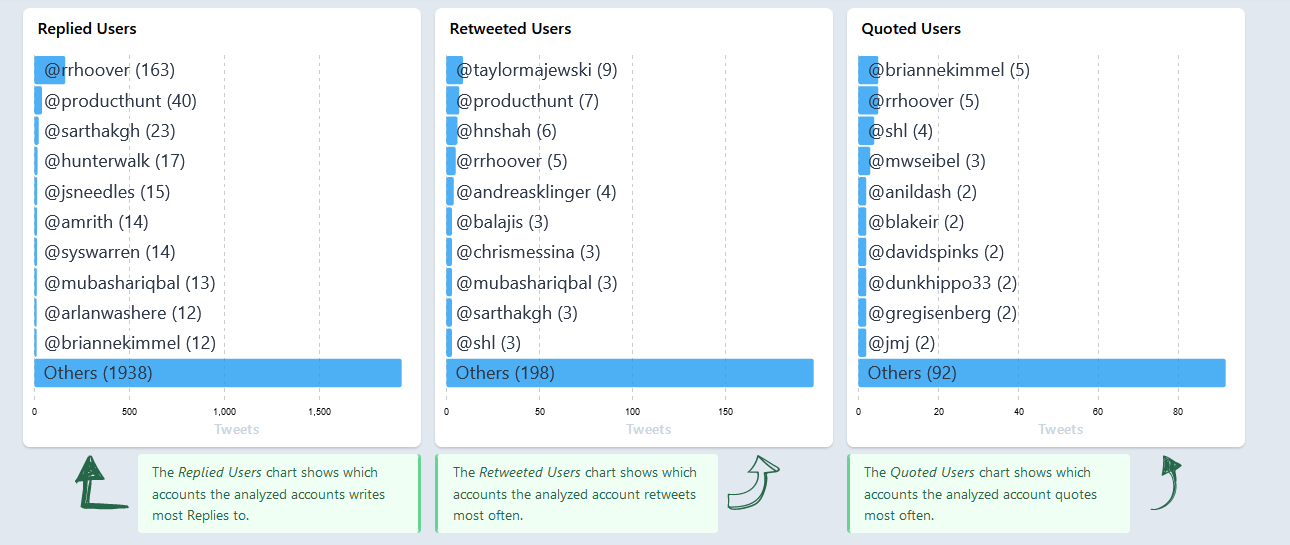This screenshot has width=1290, height=545.
Task: Click the Others (92) bar in Quoted Users
Action: coord(1041,373)
